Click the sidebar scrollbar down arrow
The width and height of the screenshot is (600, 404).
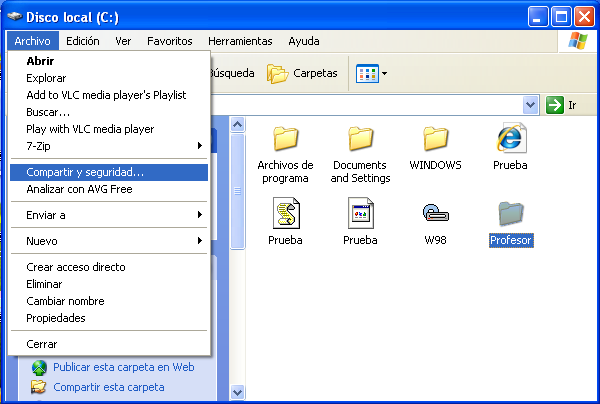click(238, 393)
